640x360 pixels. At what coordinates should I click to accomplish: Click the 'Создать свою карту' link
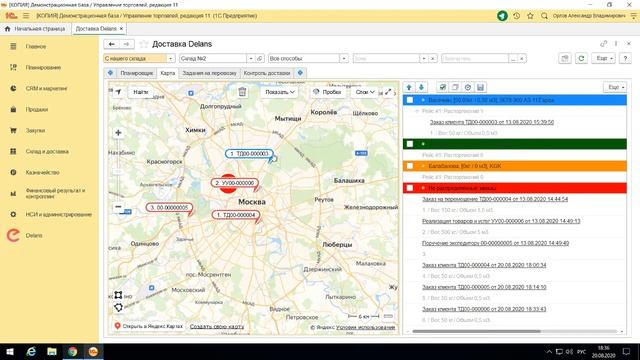tap(217, 327)
